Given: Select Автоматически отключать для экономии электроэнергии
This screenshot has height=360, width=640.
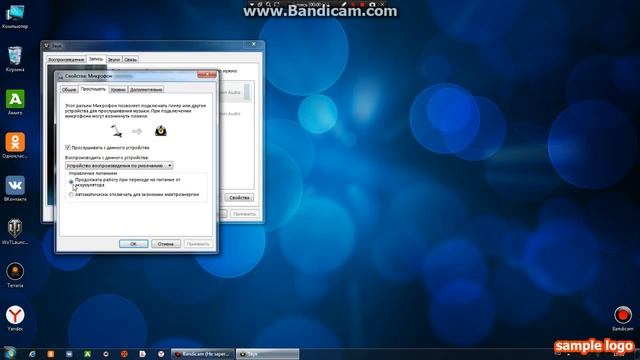Looking at the screenshot, I should coord(71,195).
